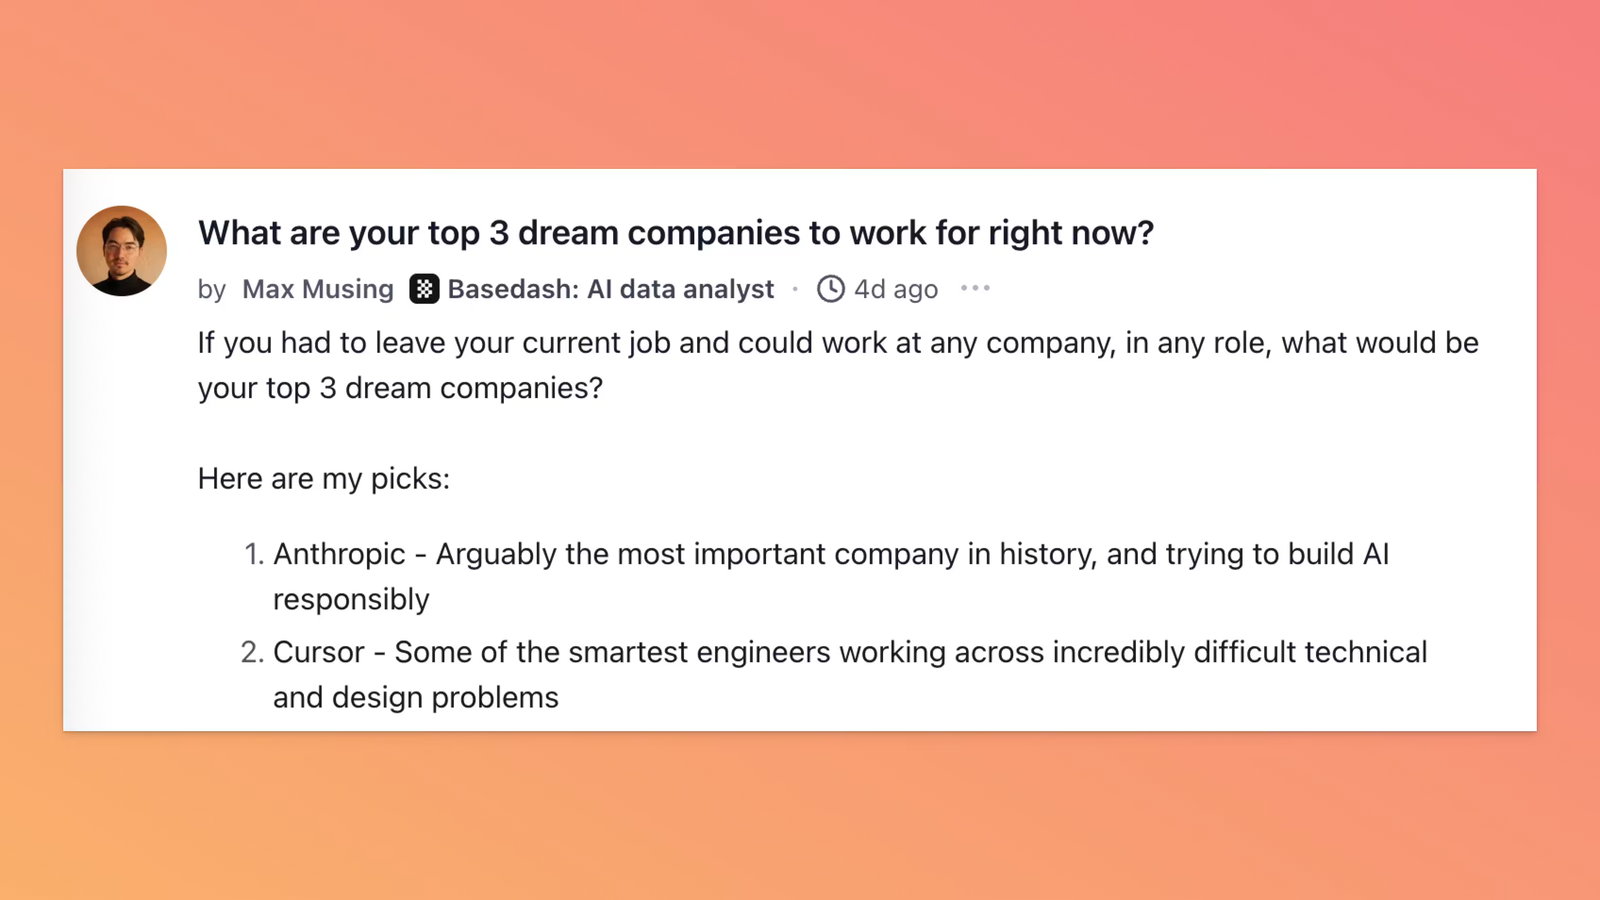Open the post title about dream companies
The image size is (1600, 900).
pos(676,233)
